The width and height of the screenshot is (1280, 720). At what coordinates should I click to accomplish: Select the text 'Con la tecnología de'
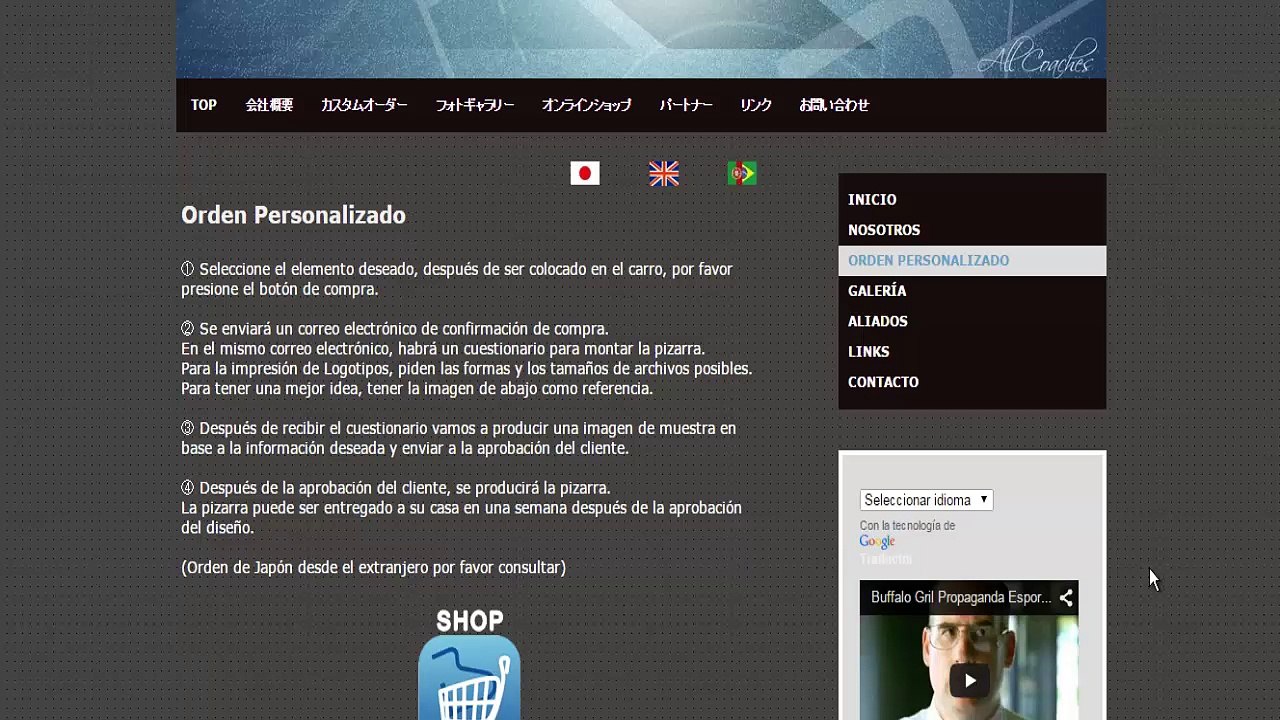[907, 526]
